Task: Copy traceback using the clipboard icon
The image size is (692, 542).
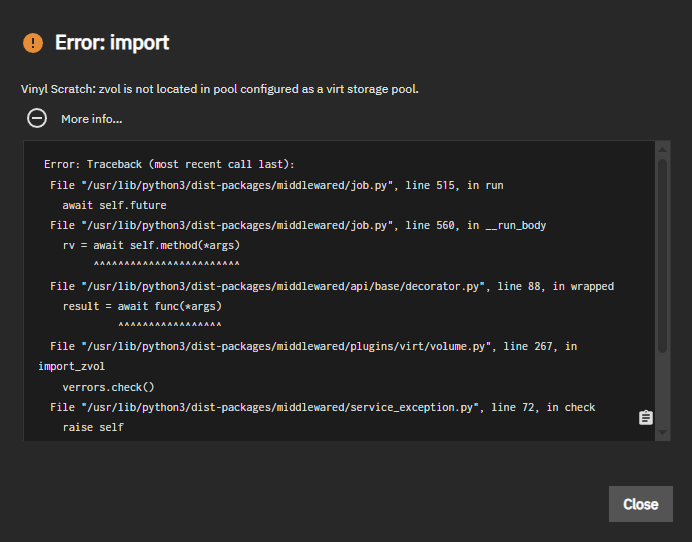Action: (645, 417)
